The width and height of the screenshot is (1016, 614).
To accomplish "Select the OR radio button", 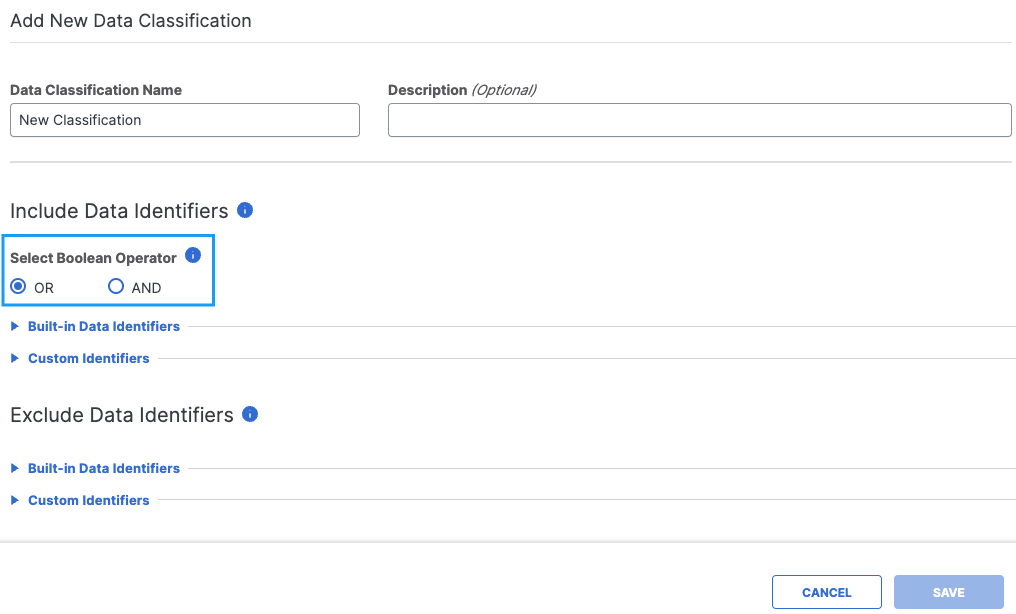I will (18, 287).
